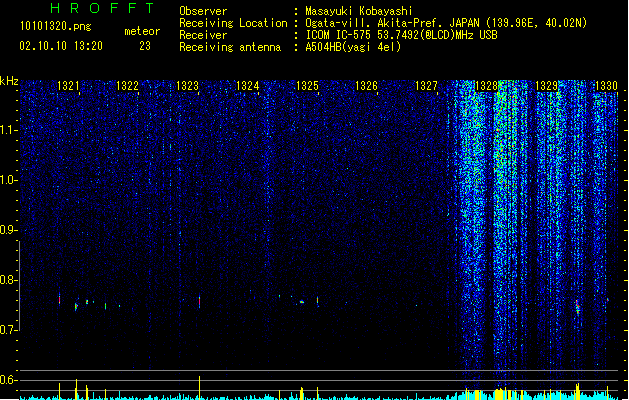Click the 1327 time marker
The width and height of the screenshot is (629, 400).
coord(426,85)
